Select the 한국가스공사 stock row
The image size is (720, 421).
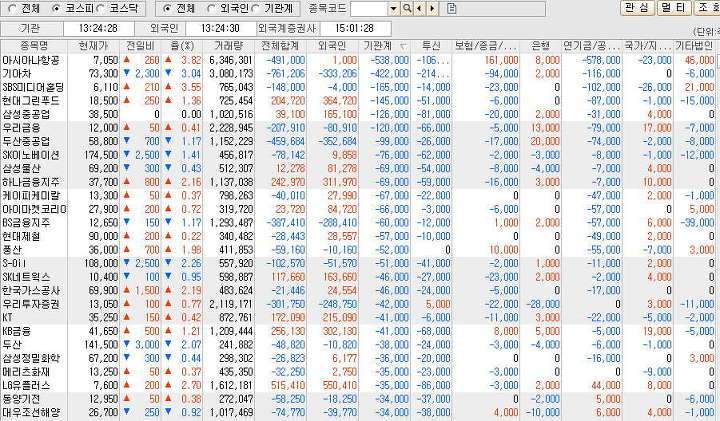coord(357,290)
